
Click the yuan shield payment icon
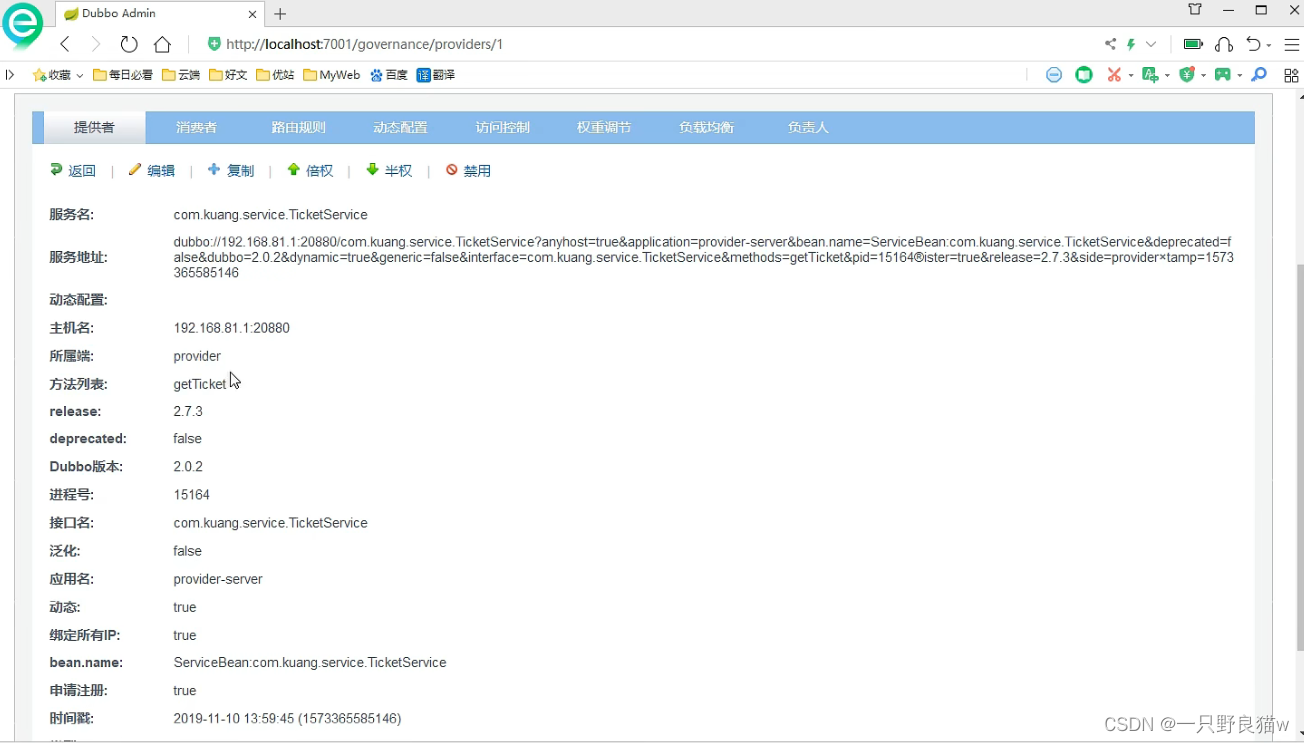click(1187, 75)
